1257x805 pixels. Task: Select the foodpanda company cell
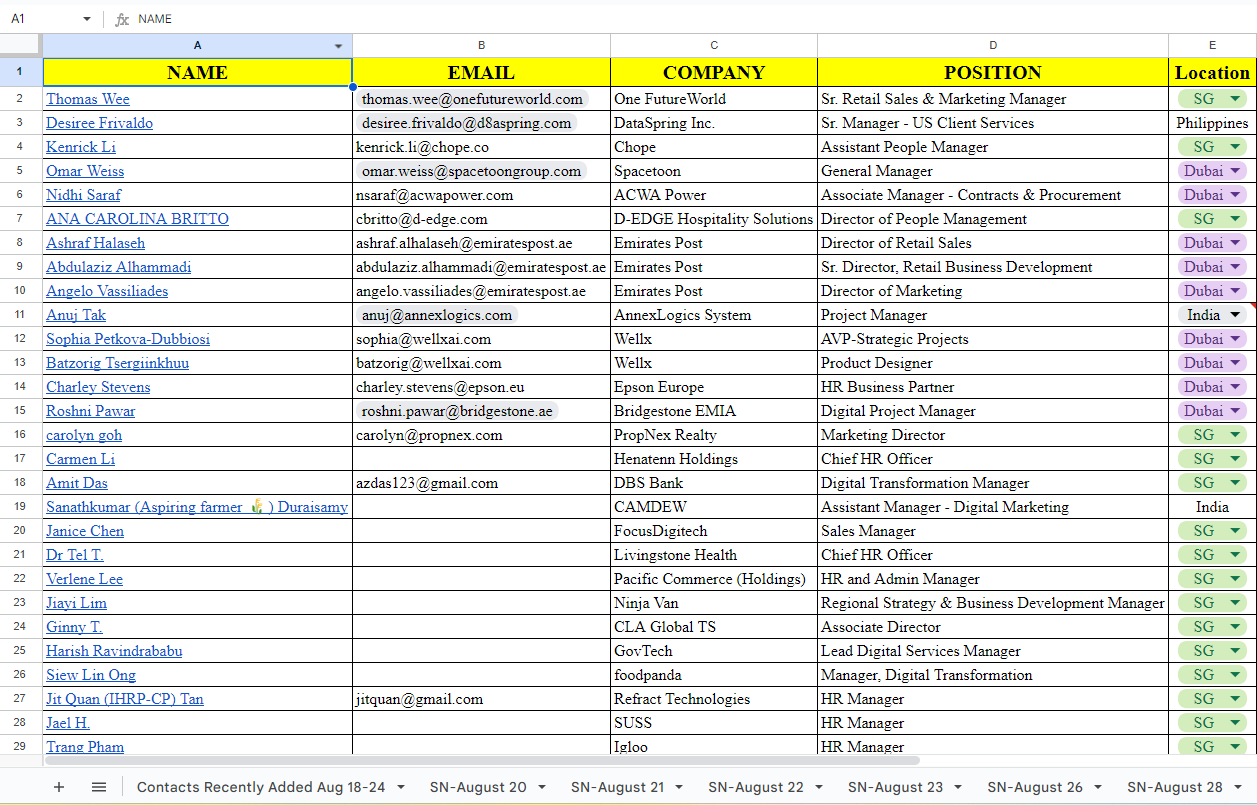point(714,675)
